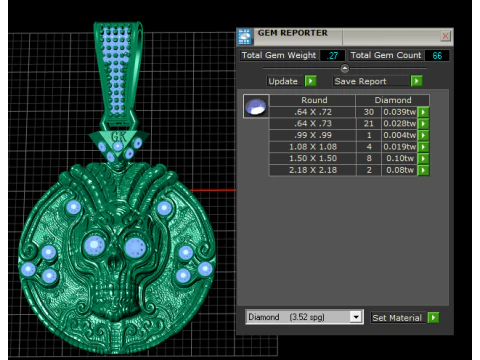The image size is (480, 360).
Task: Click the GEM REPORTER title bar
Action: tap(346, 37)
